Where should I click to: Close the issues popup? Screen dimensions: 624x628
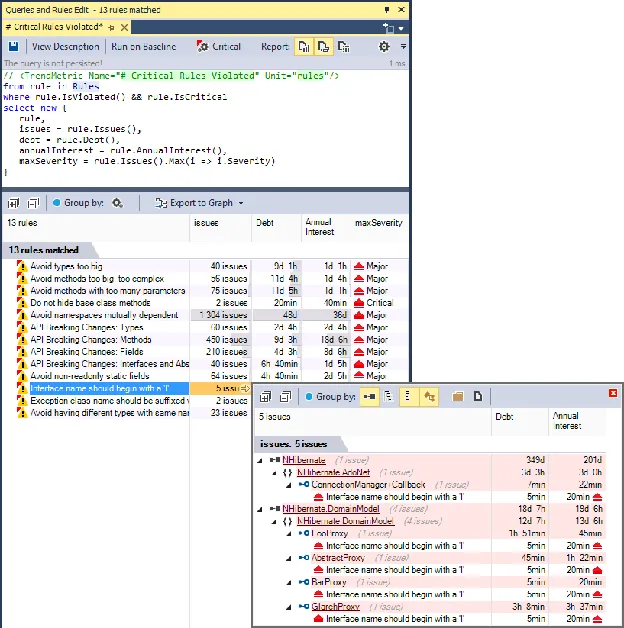tap(613, 393)
